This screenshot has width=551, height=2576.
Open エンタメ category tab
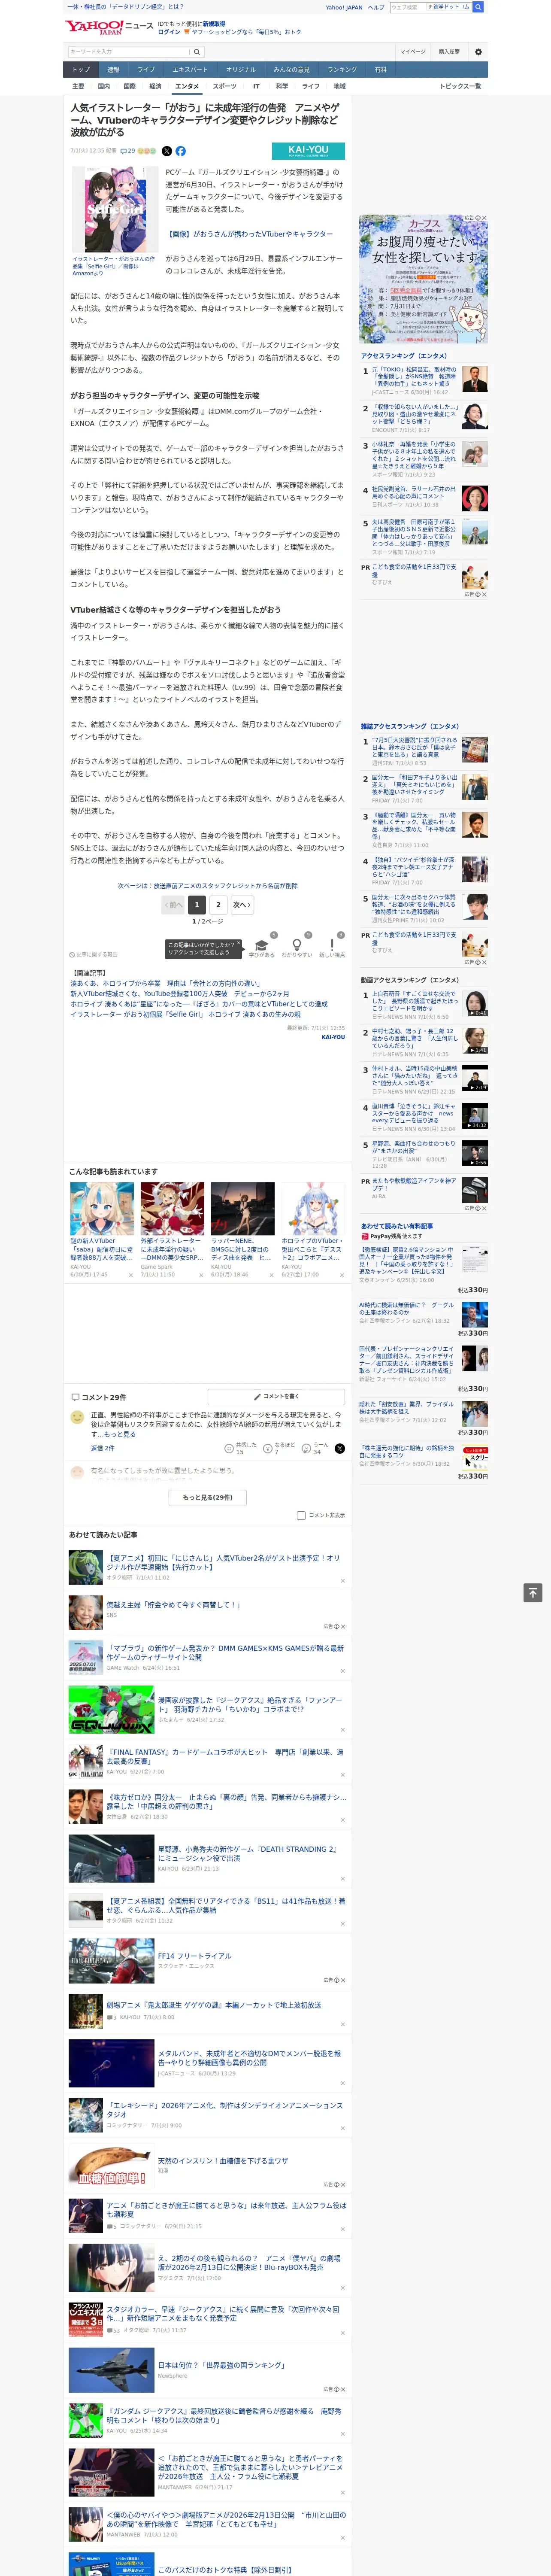click(187, 86)
